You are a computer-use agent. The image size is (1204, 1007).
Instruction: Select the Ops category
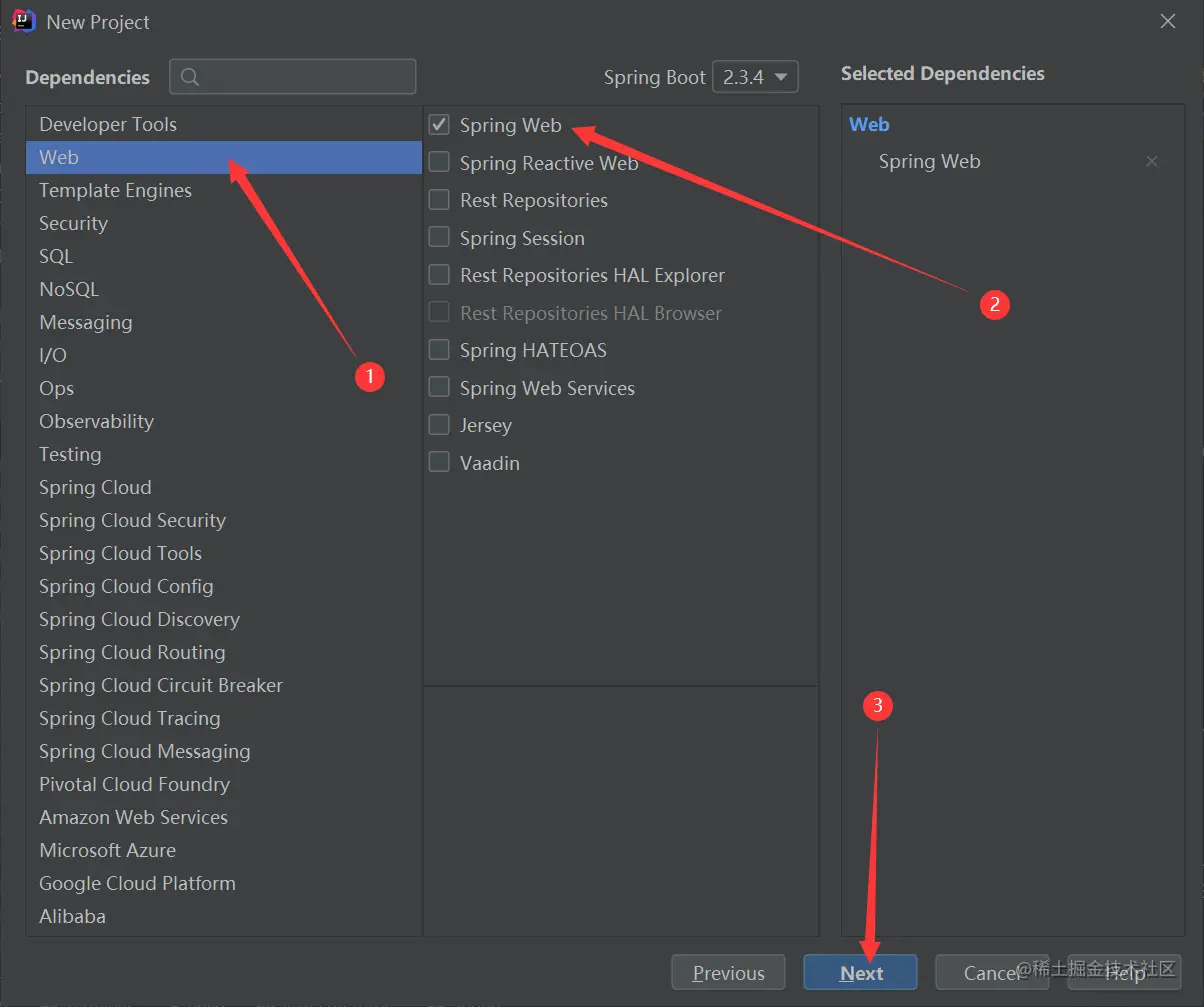pyautogui.click(x=224, y=388)
